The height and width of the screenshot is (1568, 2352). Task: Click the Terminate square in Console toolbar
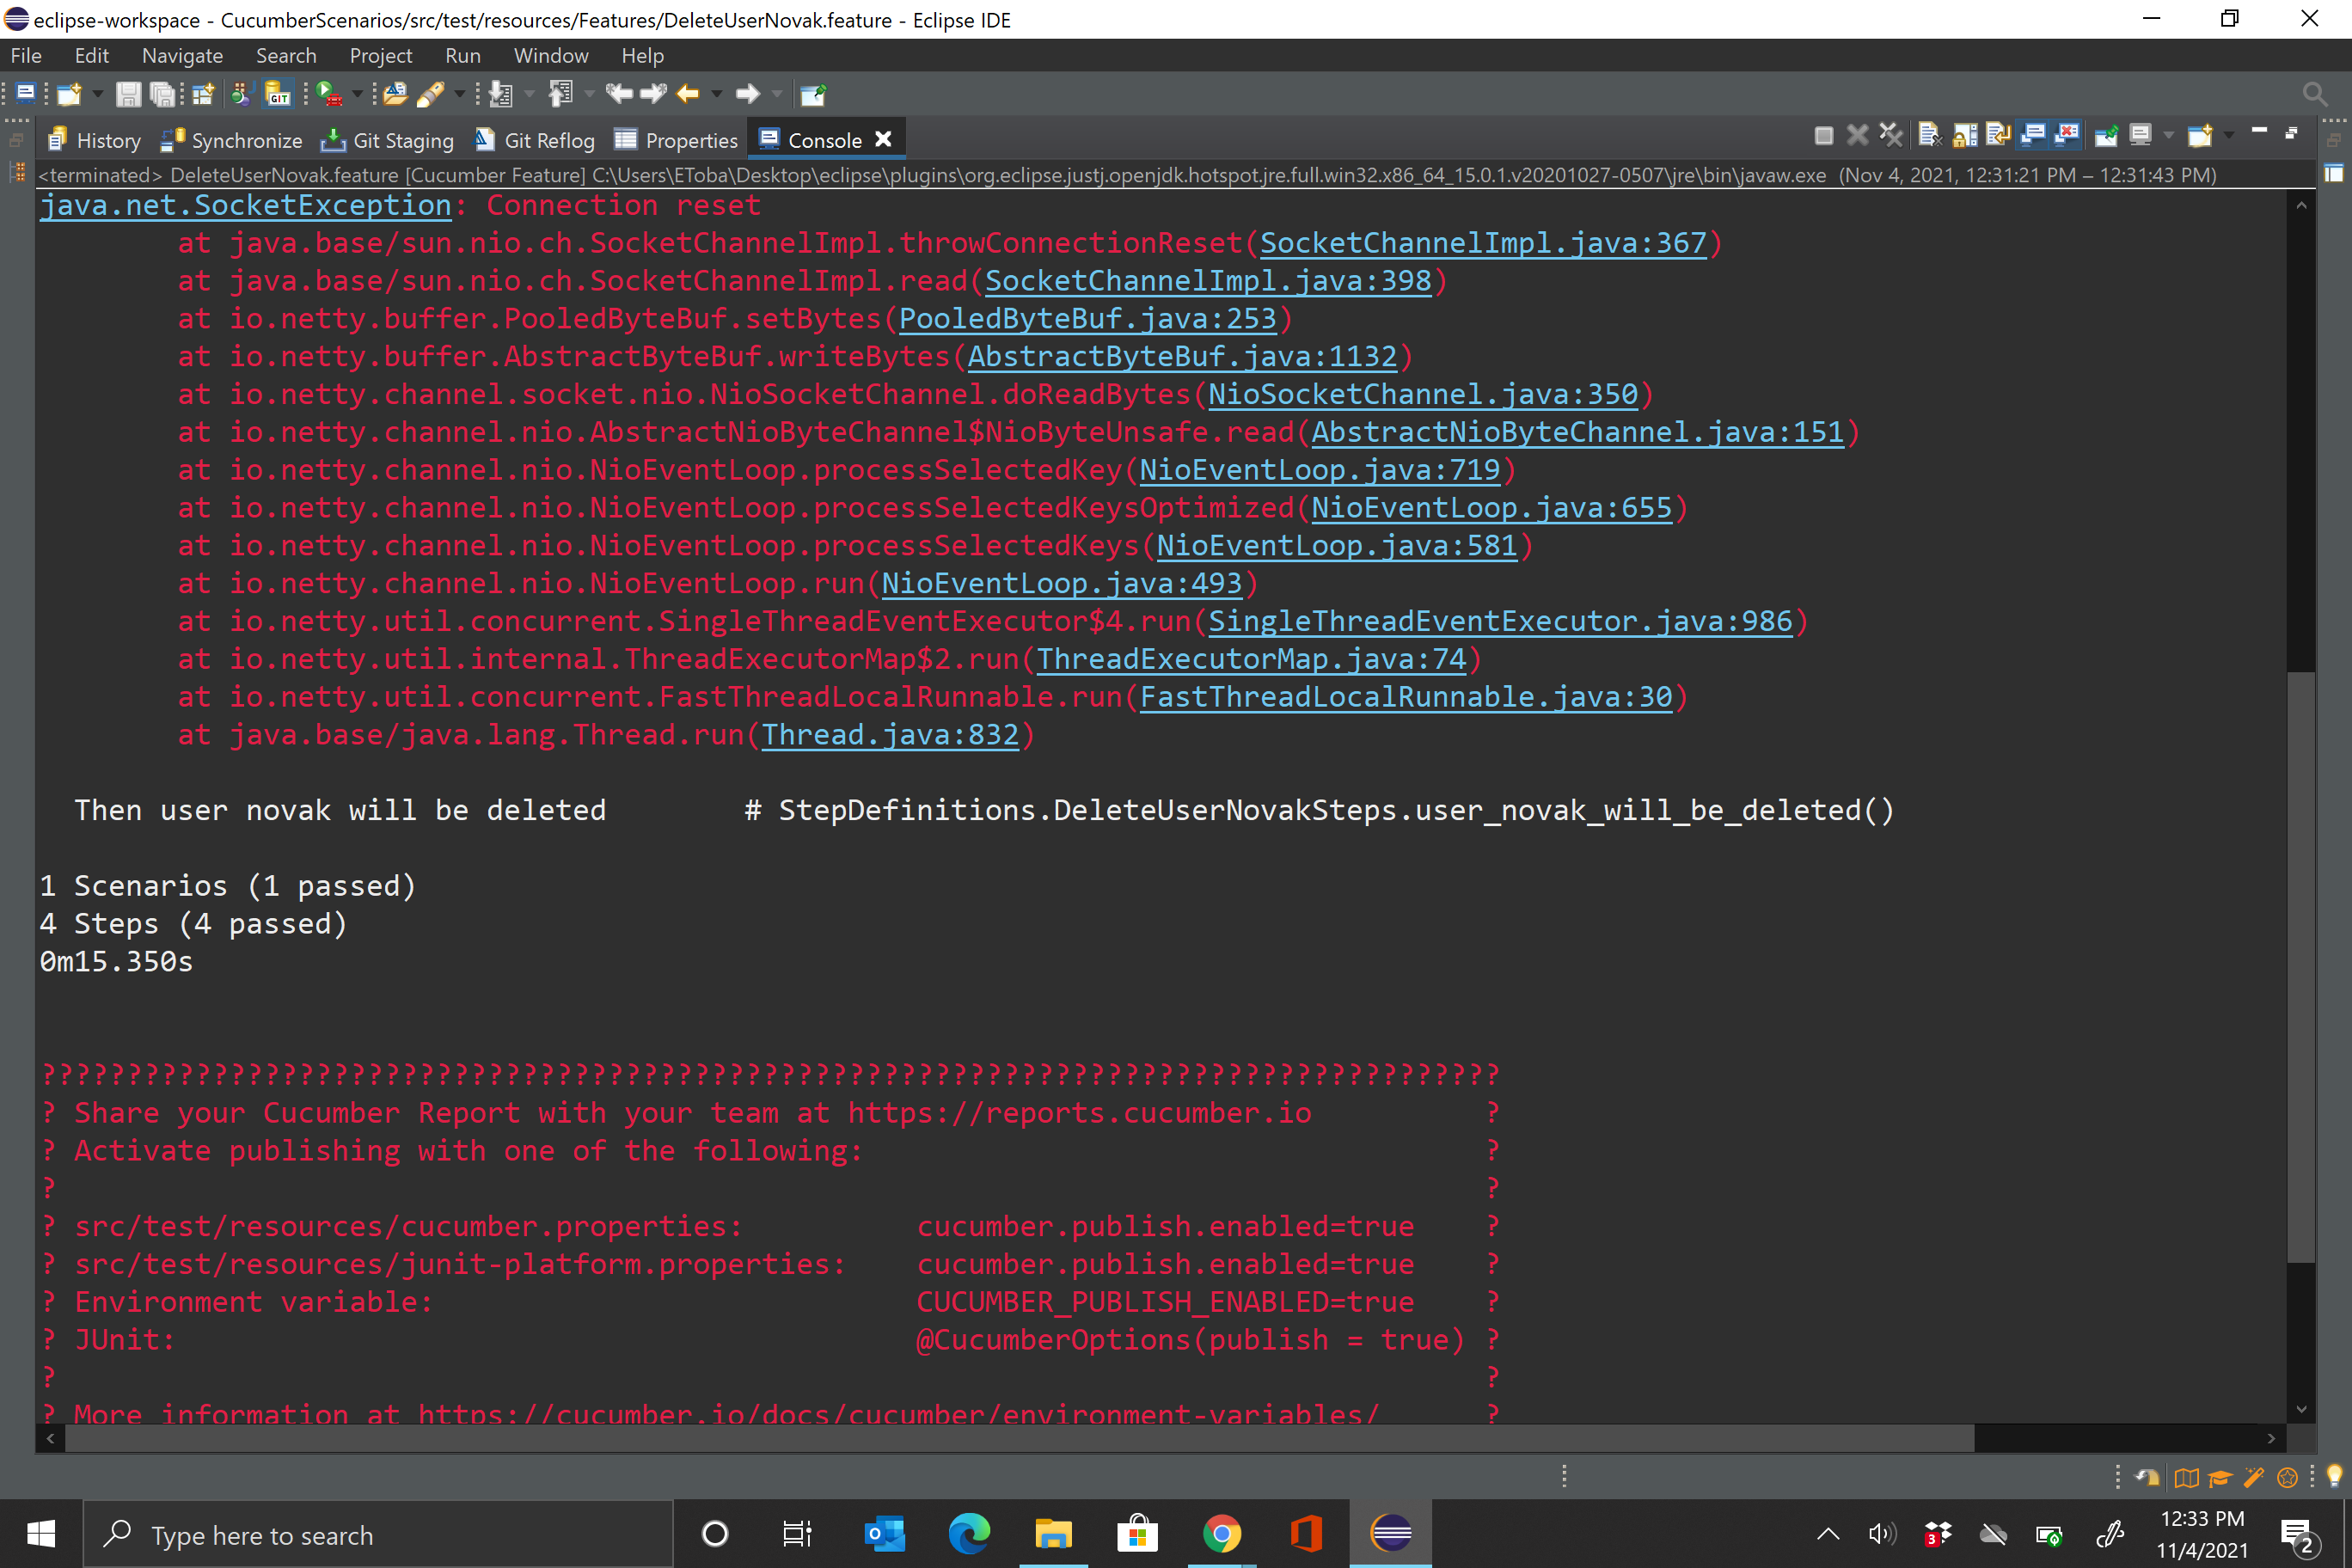[x=1823, y=135]
